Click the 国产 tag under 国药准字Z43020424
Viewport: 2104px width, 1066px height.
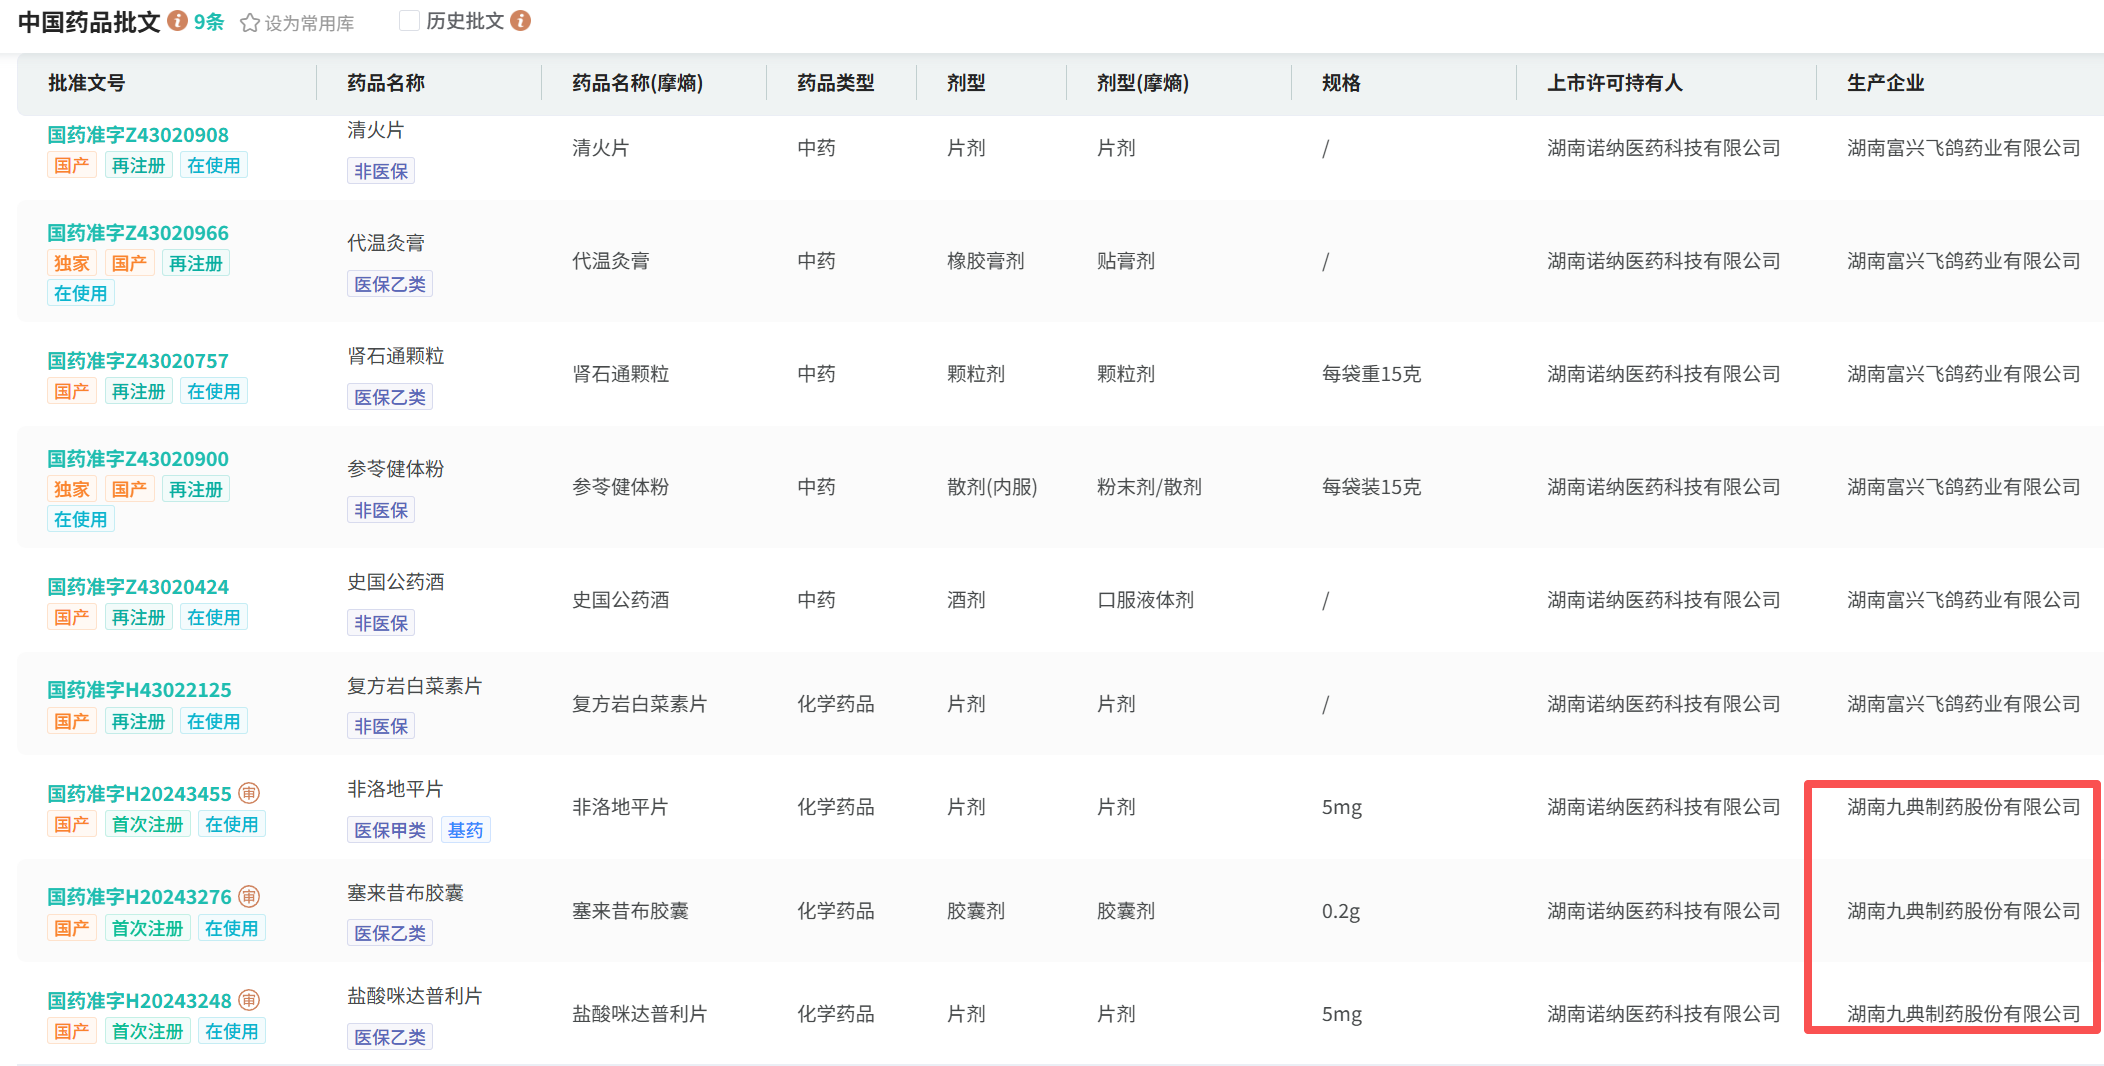click(72, 617)
